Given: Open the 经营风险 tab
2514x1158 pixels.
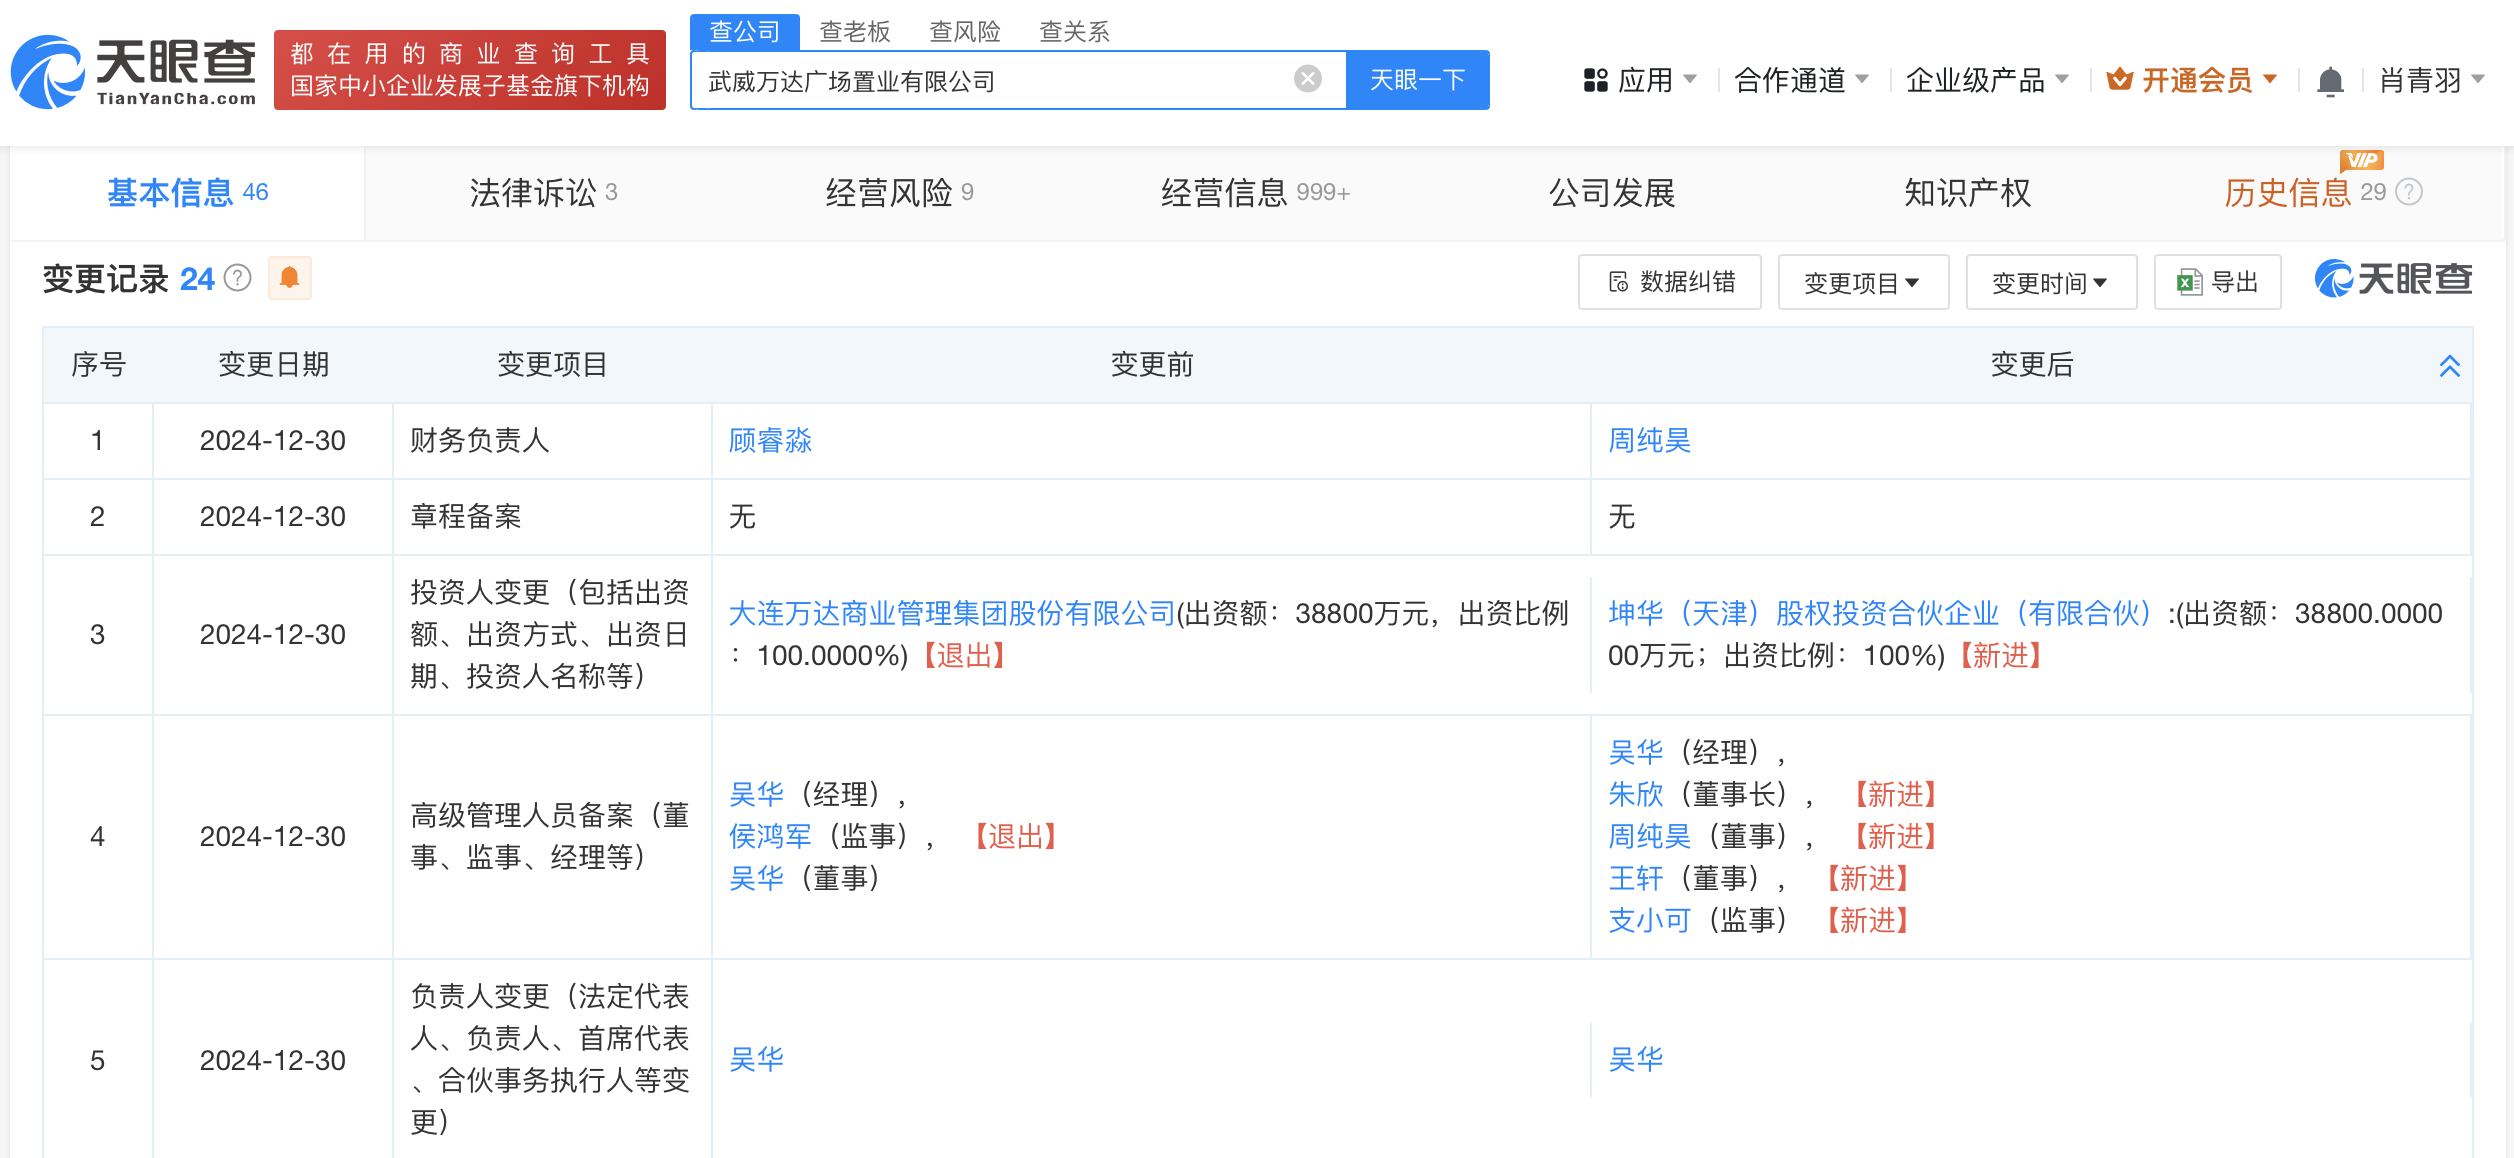Looking at the screenshot, I should pos(899,192).
